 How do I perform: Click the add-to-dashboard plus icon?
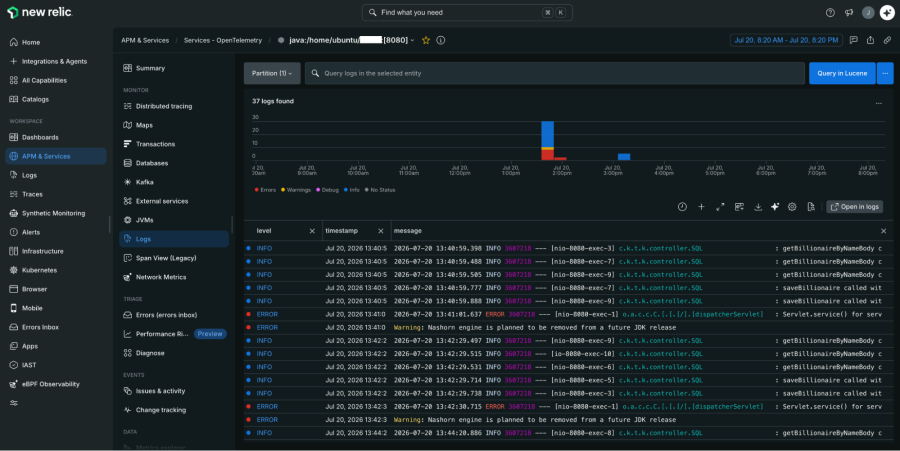[701, 207]
